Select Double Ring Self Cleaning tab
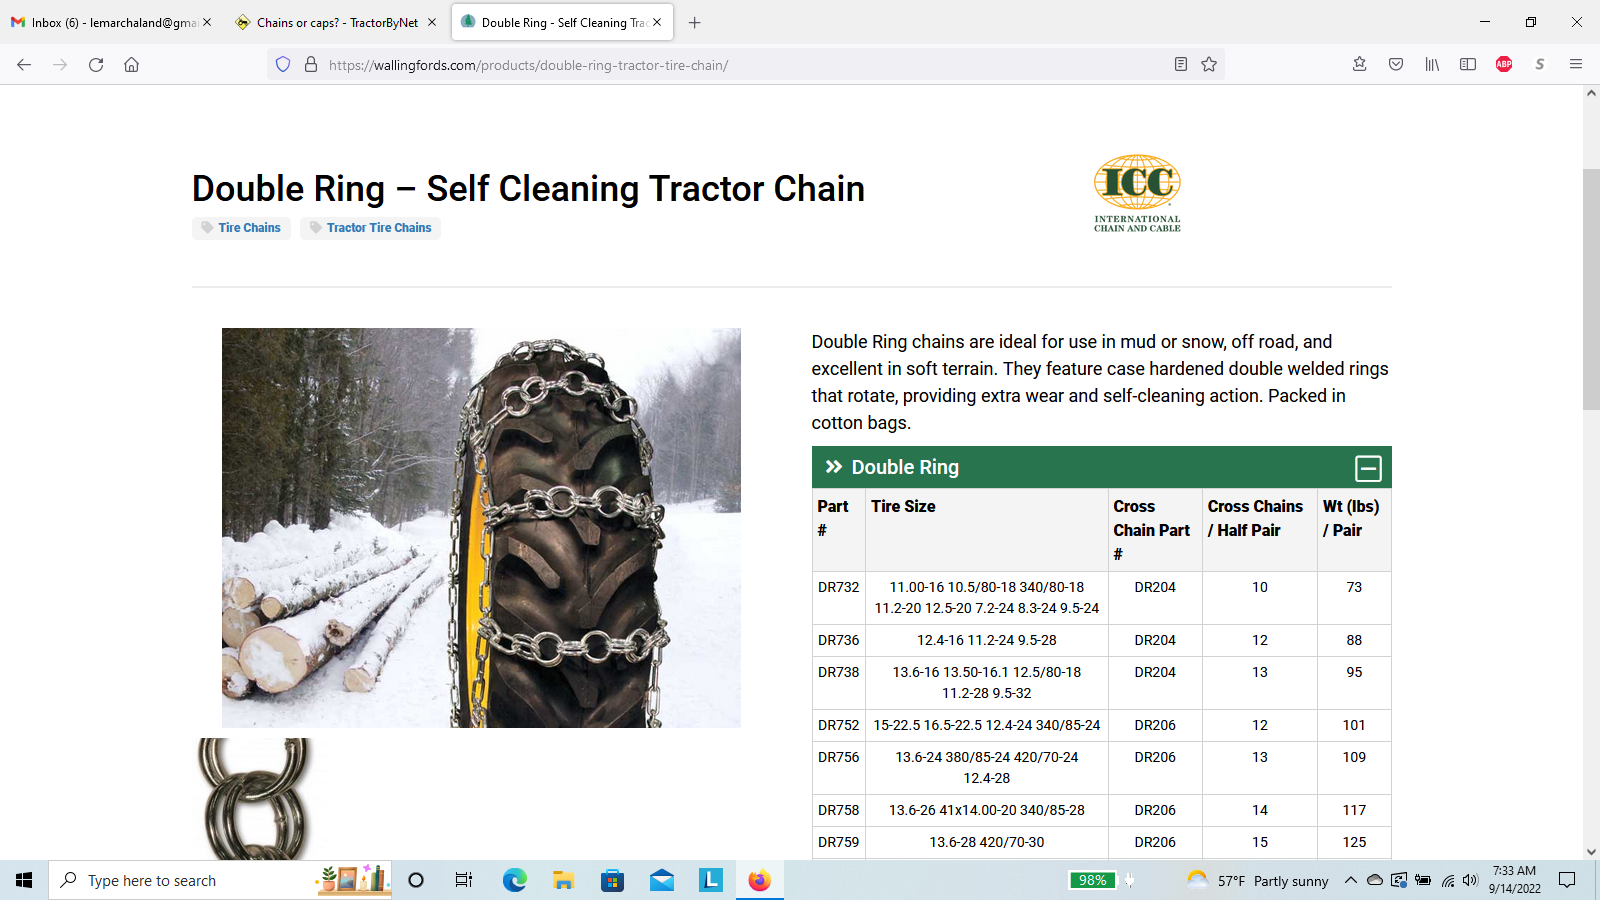 tap(562, 22)
